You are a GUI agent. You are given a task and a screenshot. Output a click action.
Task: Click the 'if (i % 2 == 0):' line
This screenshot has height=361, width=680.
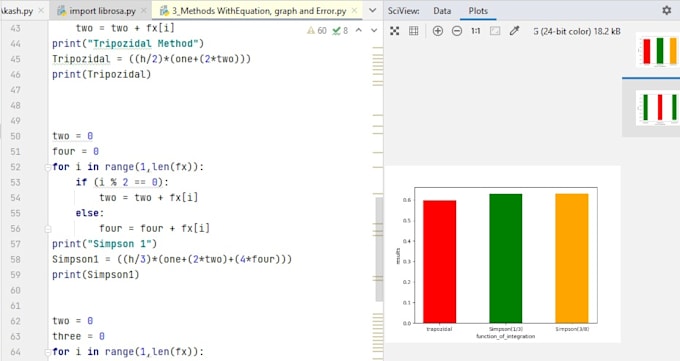122,182
